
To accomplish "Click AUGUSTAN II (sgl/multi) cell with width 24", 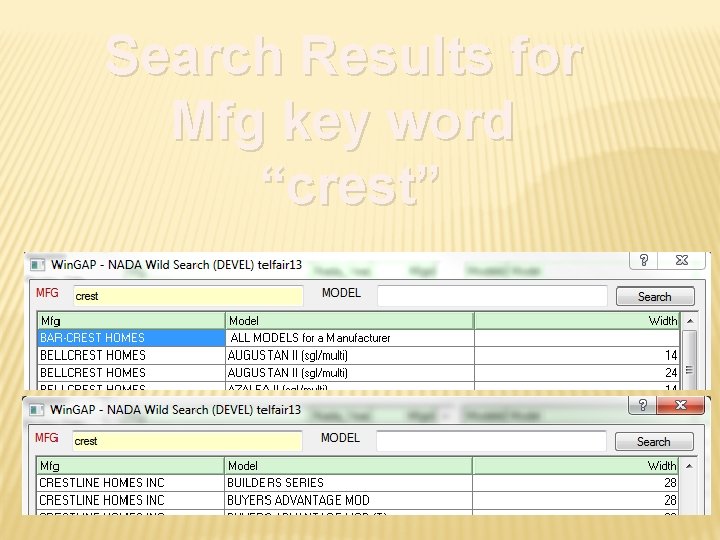I will (350, 373).
